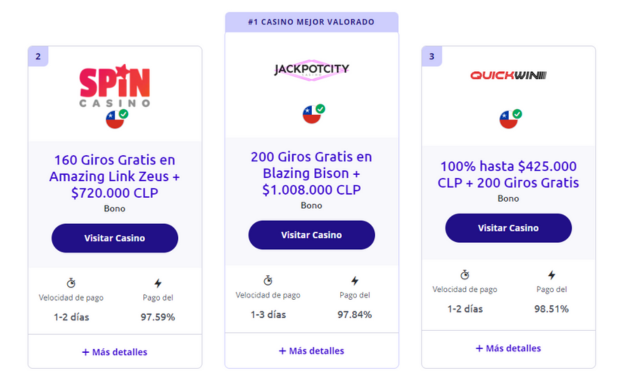Image resolution: width=624 pixels, height=375 pixels.
Task: Expand Más detalles for JackpotCity
Action: click(311, 351)
